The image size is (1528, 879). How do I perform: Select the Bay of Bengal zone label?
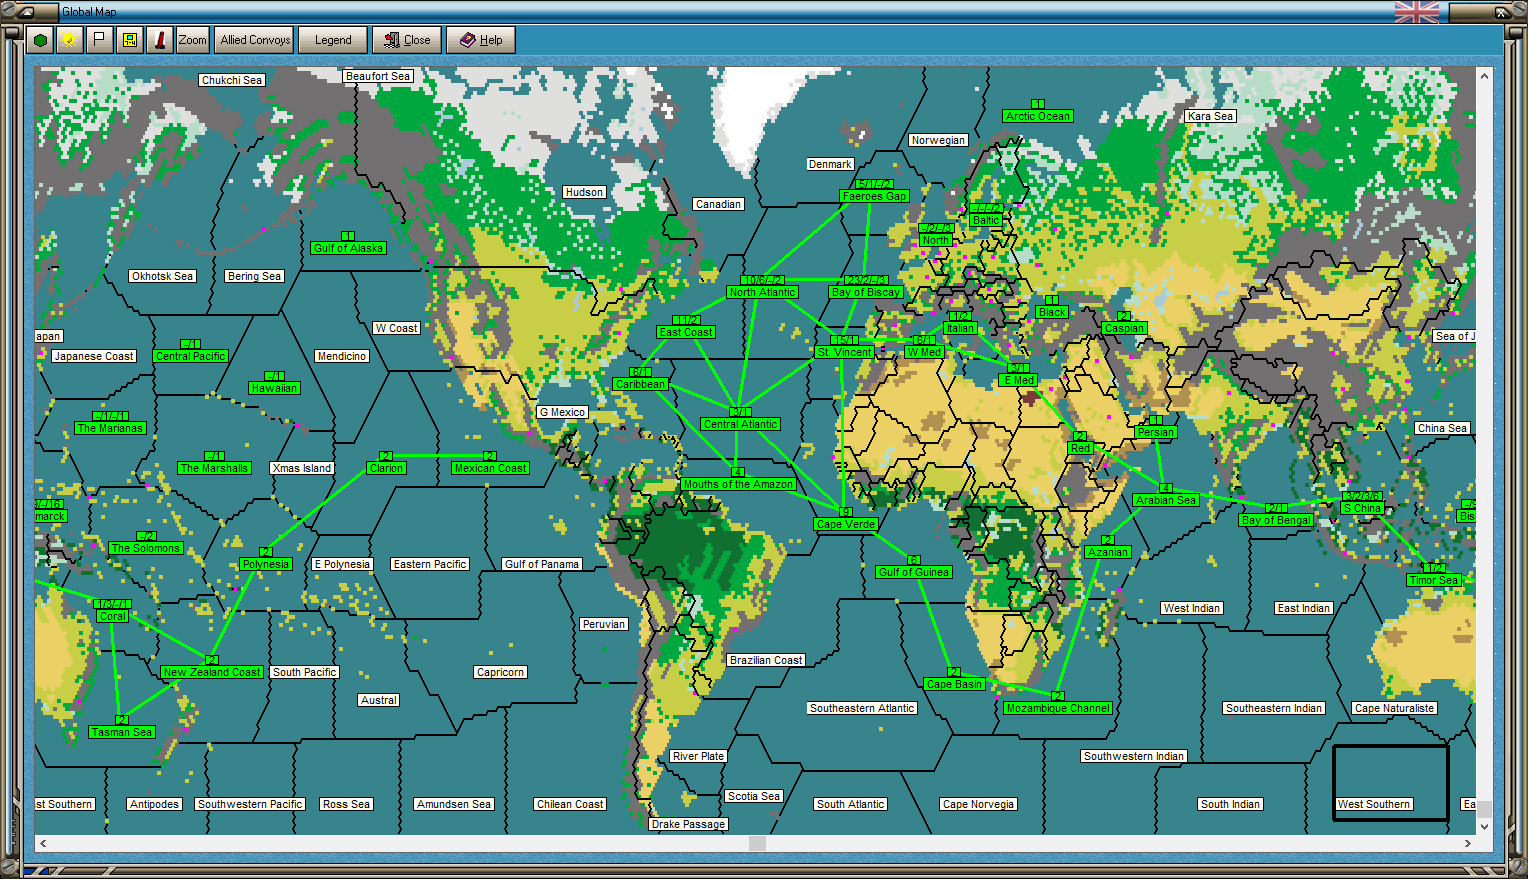point(1276,520)
